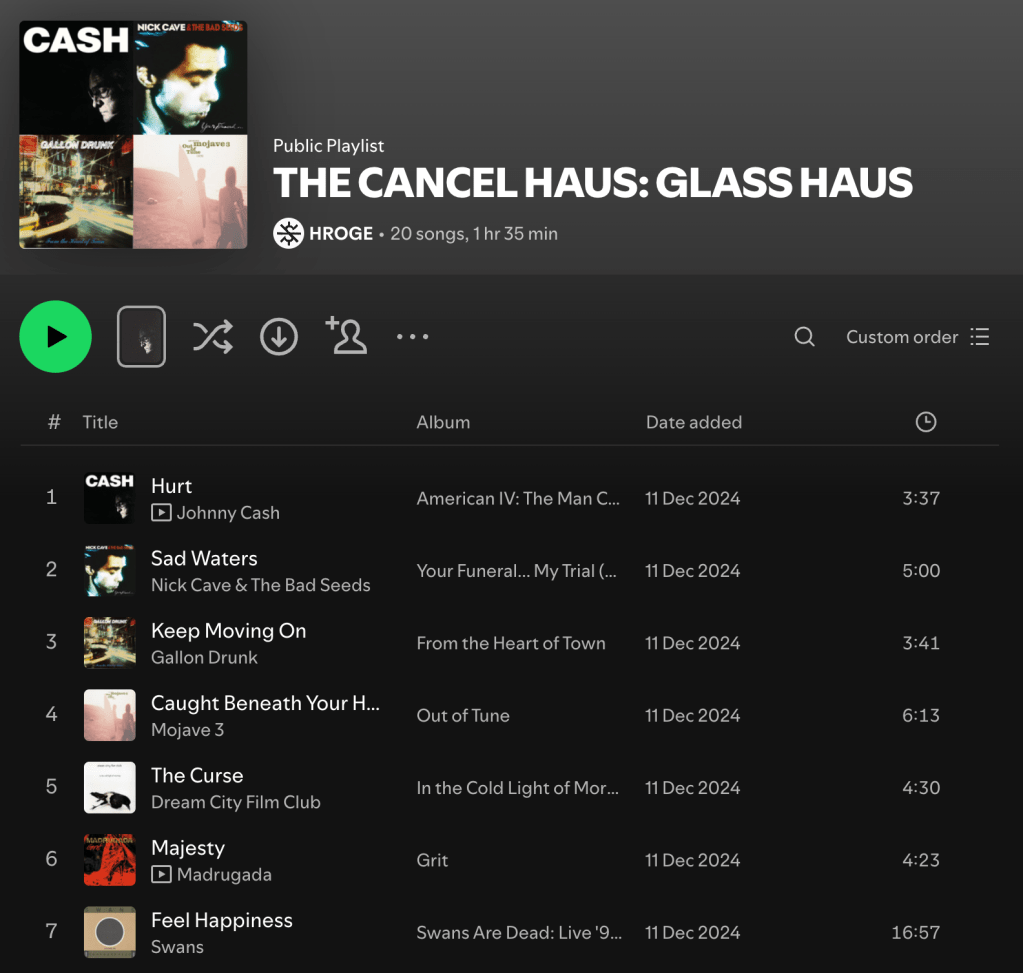
Task: Click the preview thumbnail next to play button
Action: tap(142, 337)
